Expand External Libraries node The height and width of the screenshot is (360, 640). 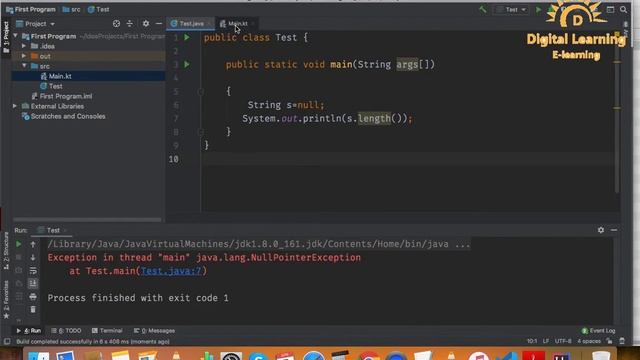[15, 106]
